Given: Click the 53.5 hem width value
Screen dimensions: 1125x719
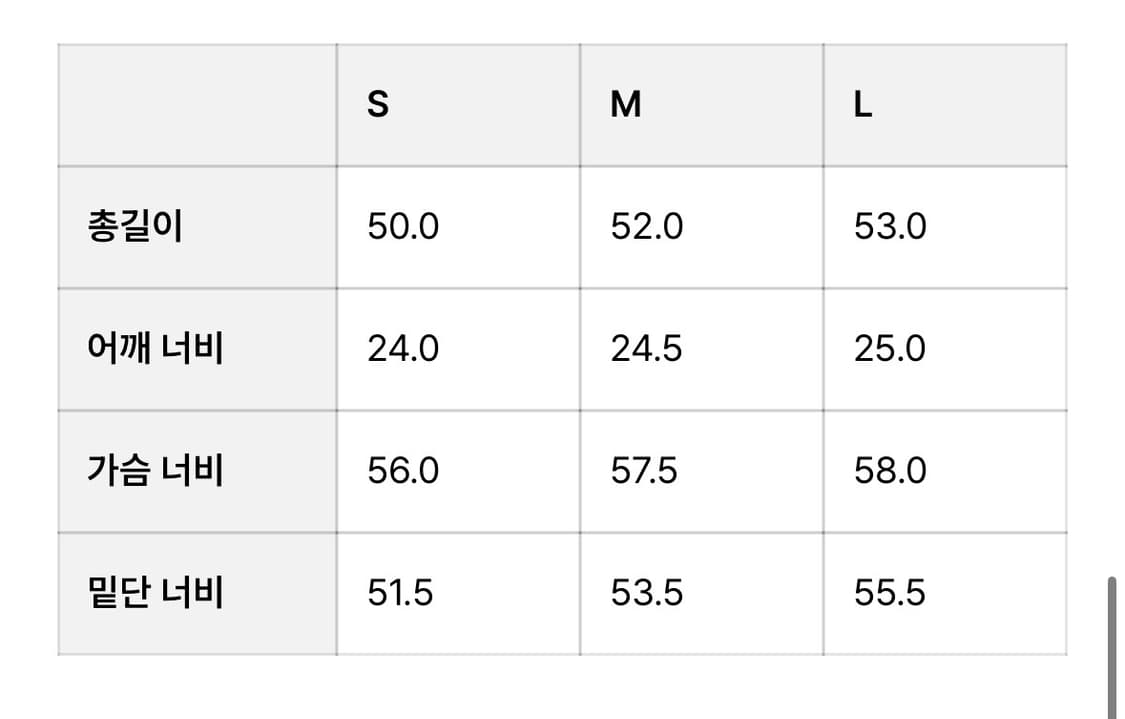Looking at the screenshot, I should tap(647, 593).
